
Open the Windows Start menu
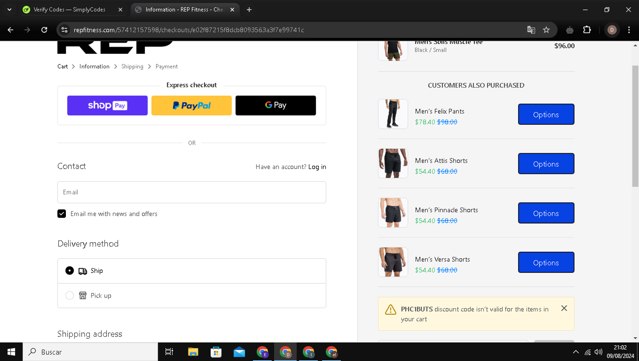click(x=11, y=352)
